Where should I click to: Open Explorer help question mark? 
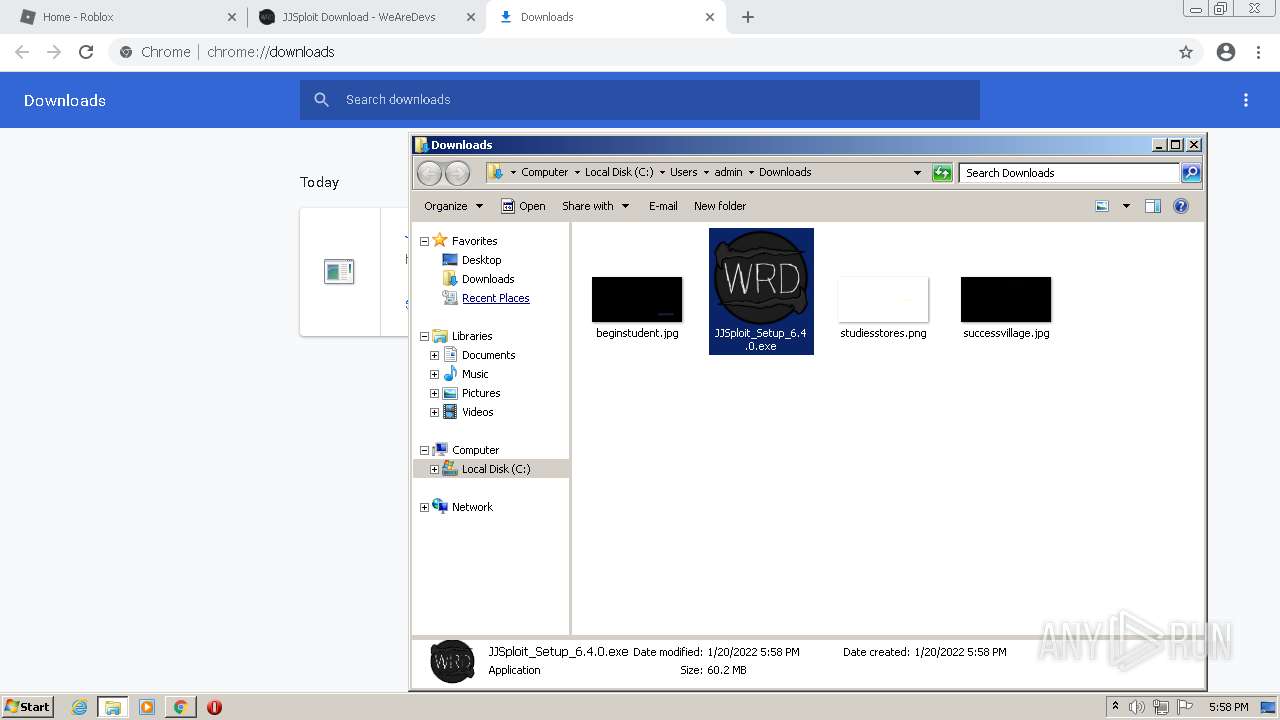[1181, 206]
